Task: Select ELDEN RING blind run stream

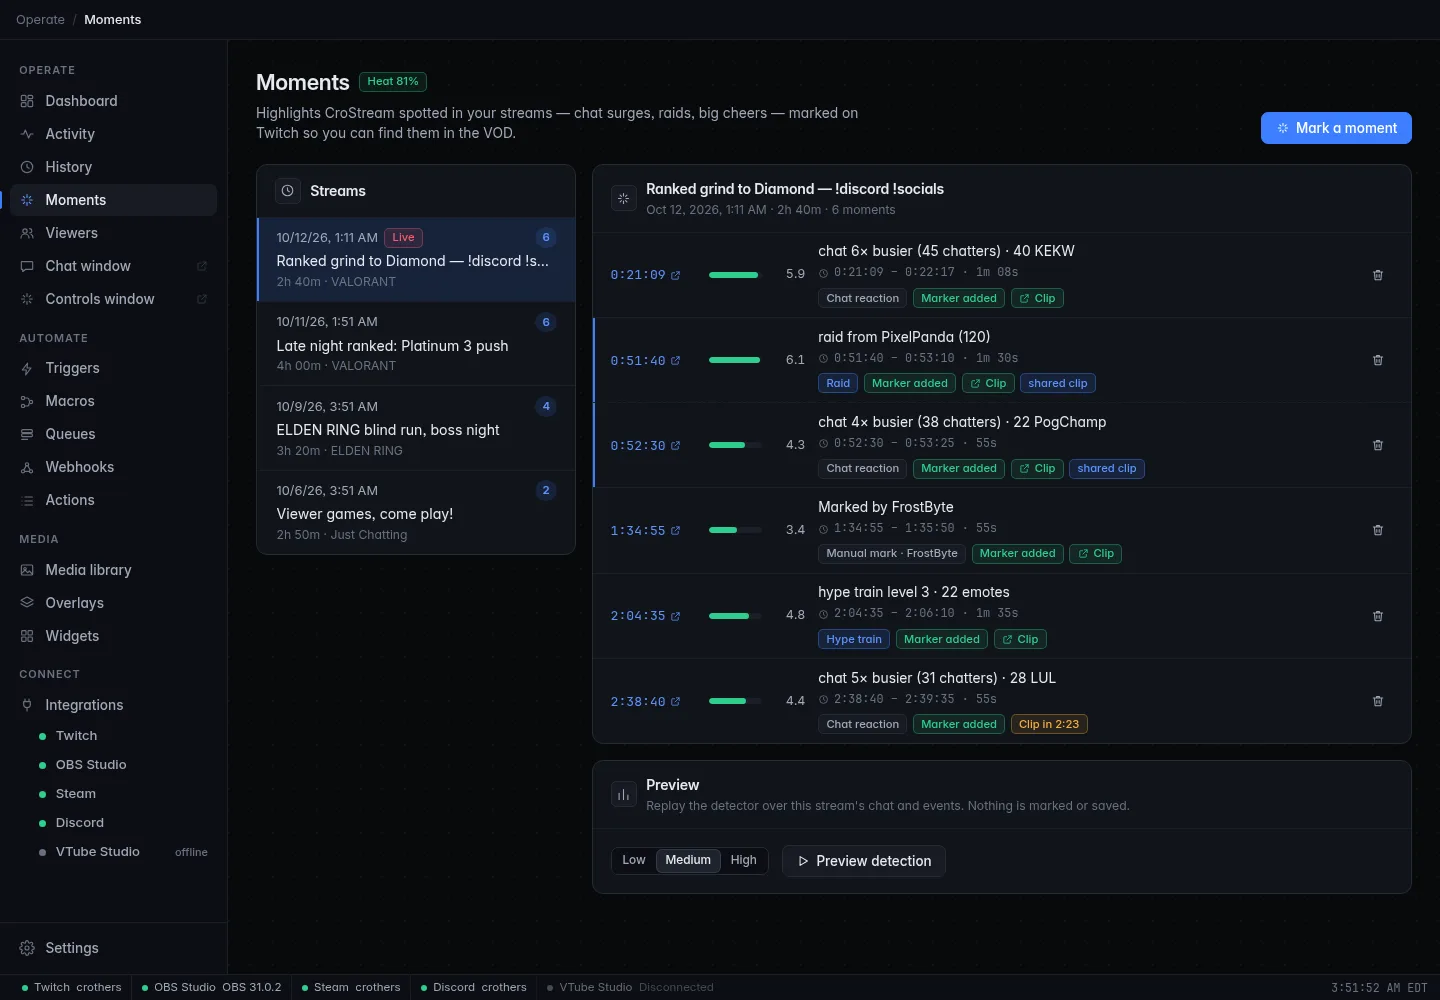Action: pos(416,428)
